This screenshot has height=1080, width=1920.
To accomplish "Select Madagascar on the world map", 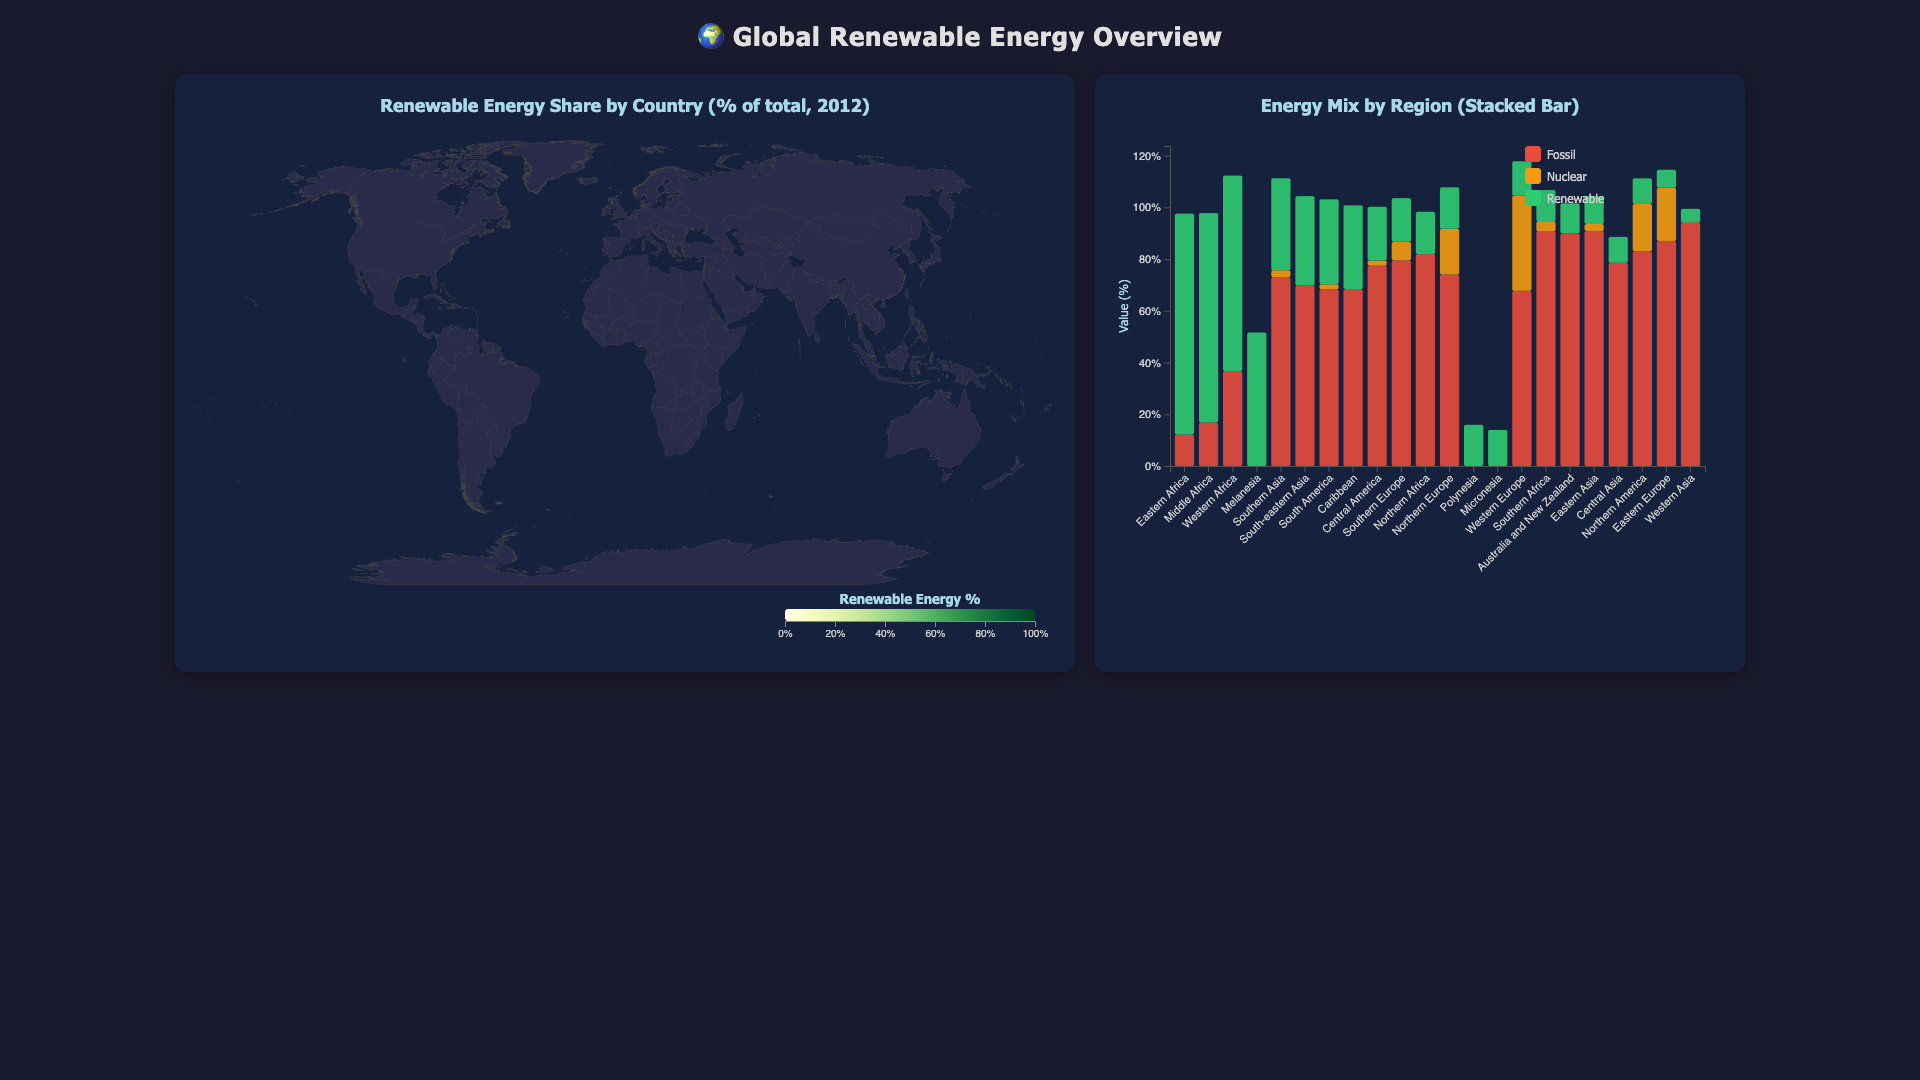I will [733, 410].
